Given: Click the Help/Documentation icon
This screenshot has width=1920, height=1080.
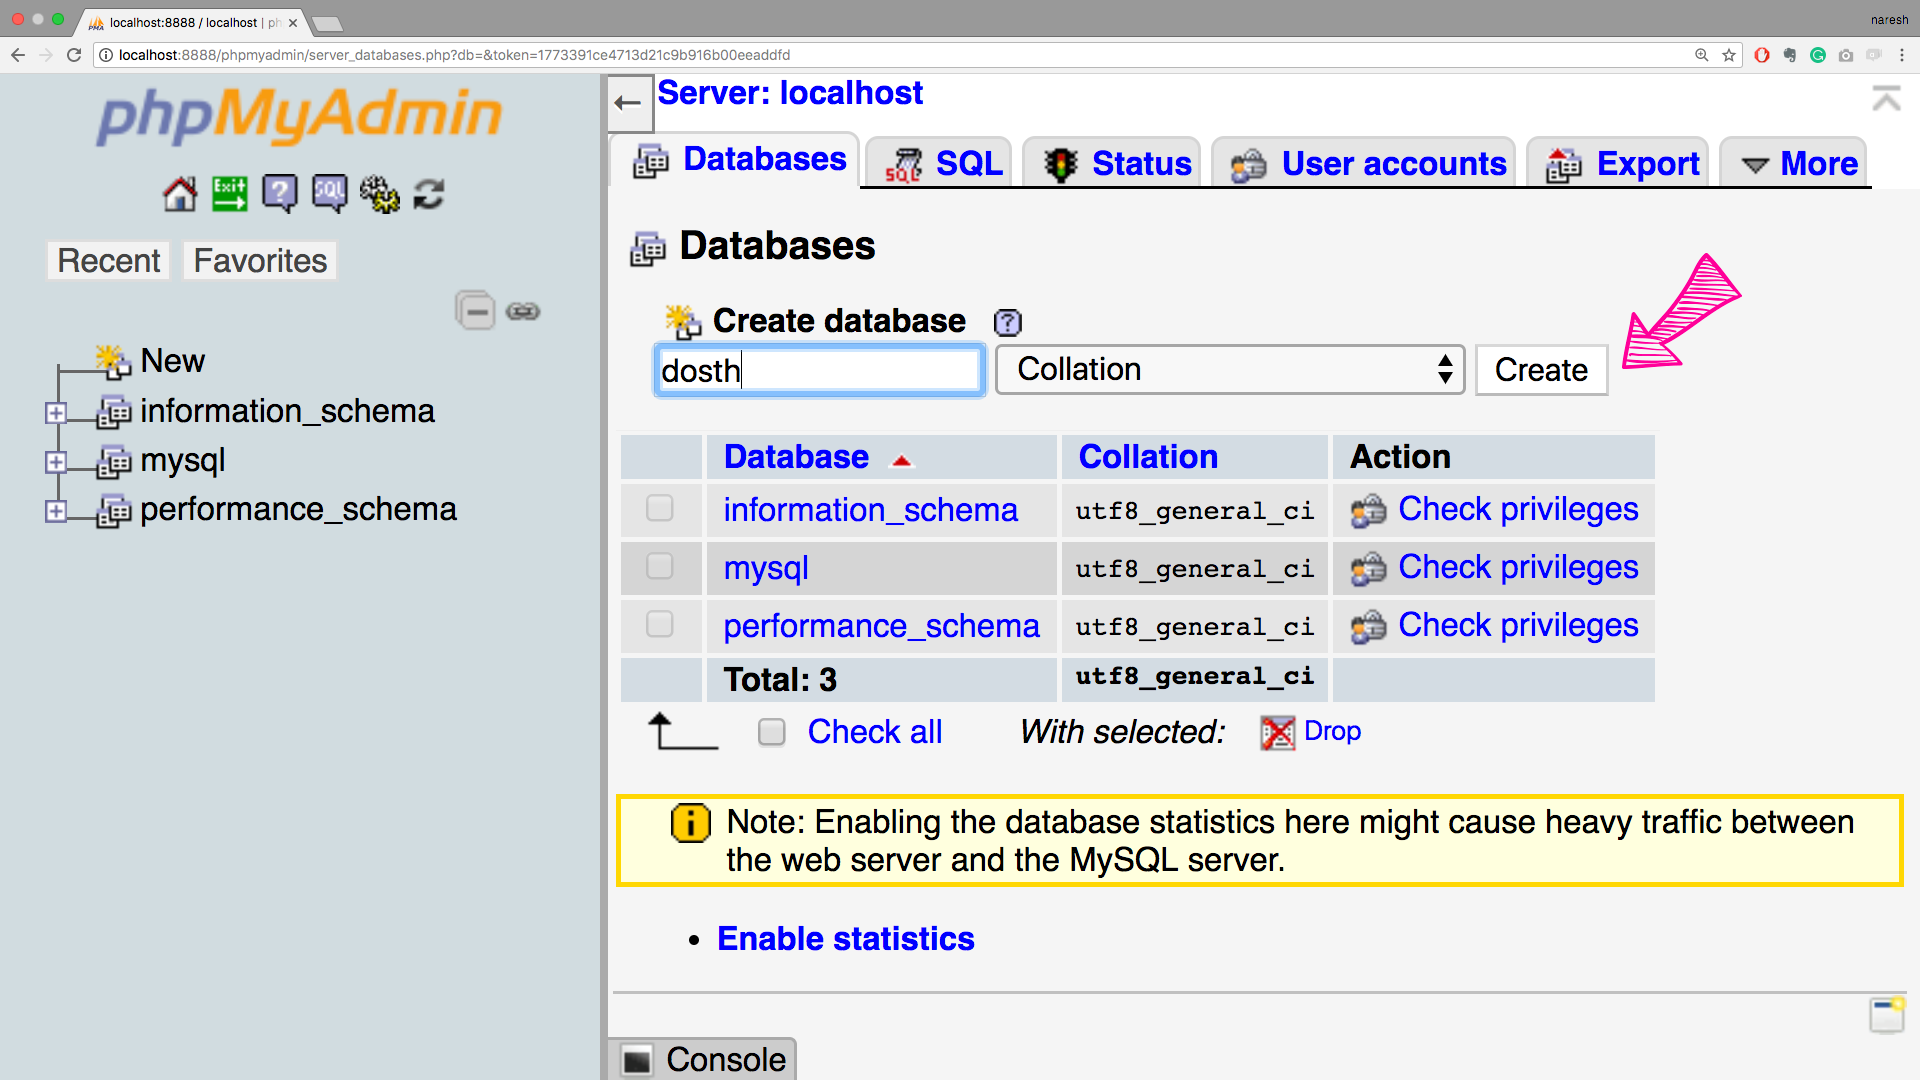Looking at the screenshot, I should [280, 194].
